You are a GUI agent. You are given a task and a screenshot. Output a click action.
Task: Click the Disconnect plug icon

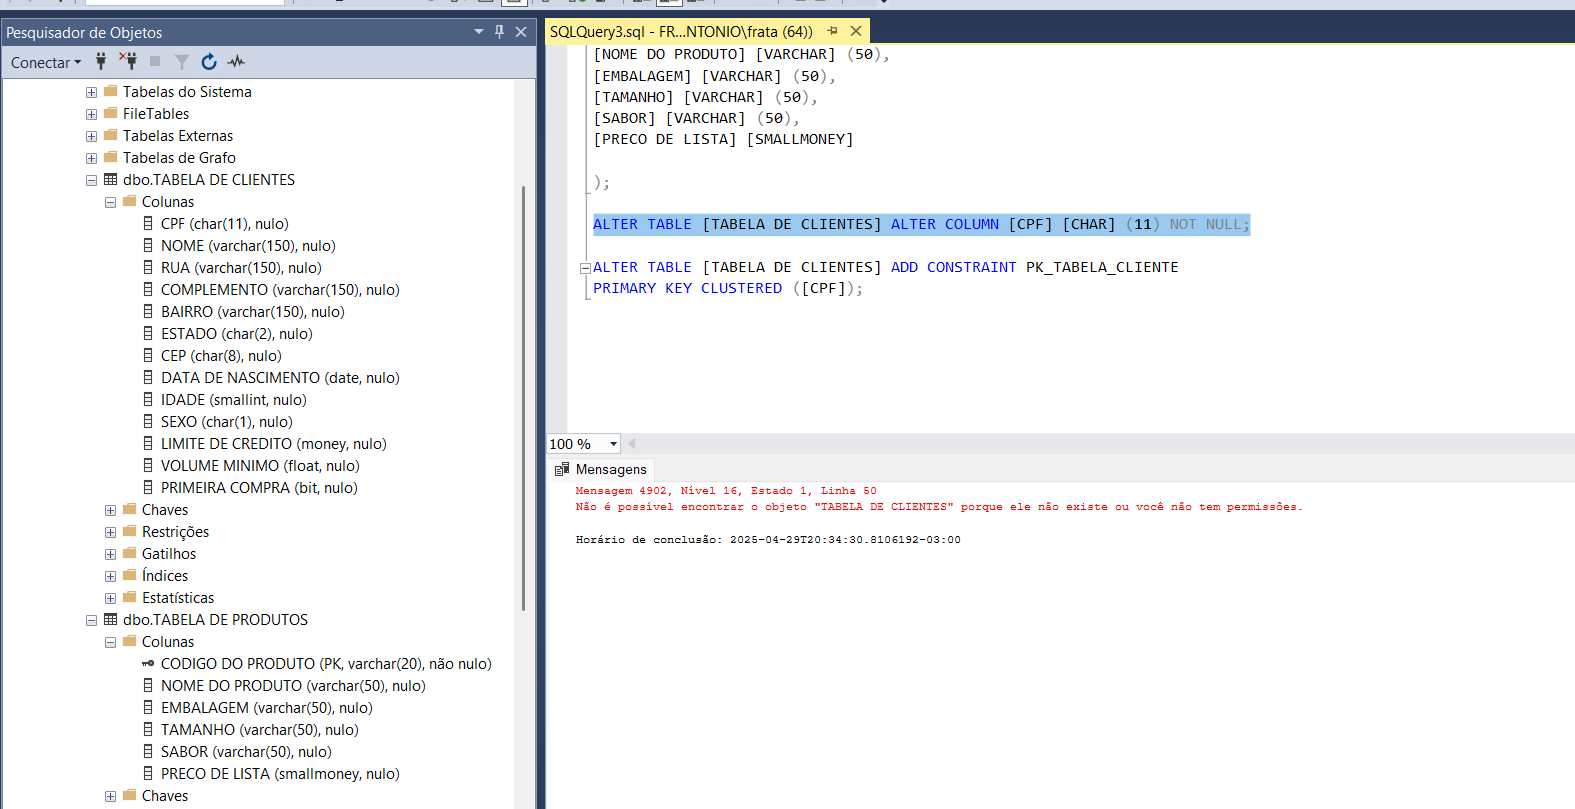(128, 62)
